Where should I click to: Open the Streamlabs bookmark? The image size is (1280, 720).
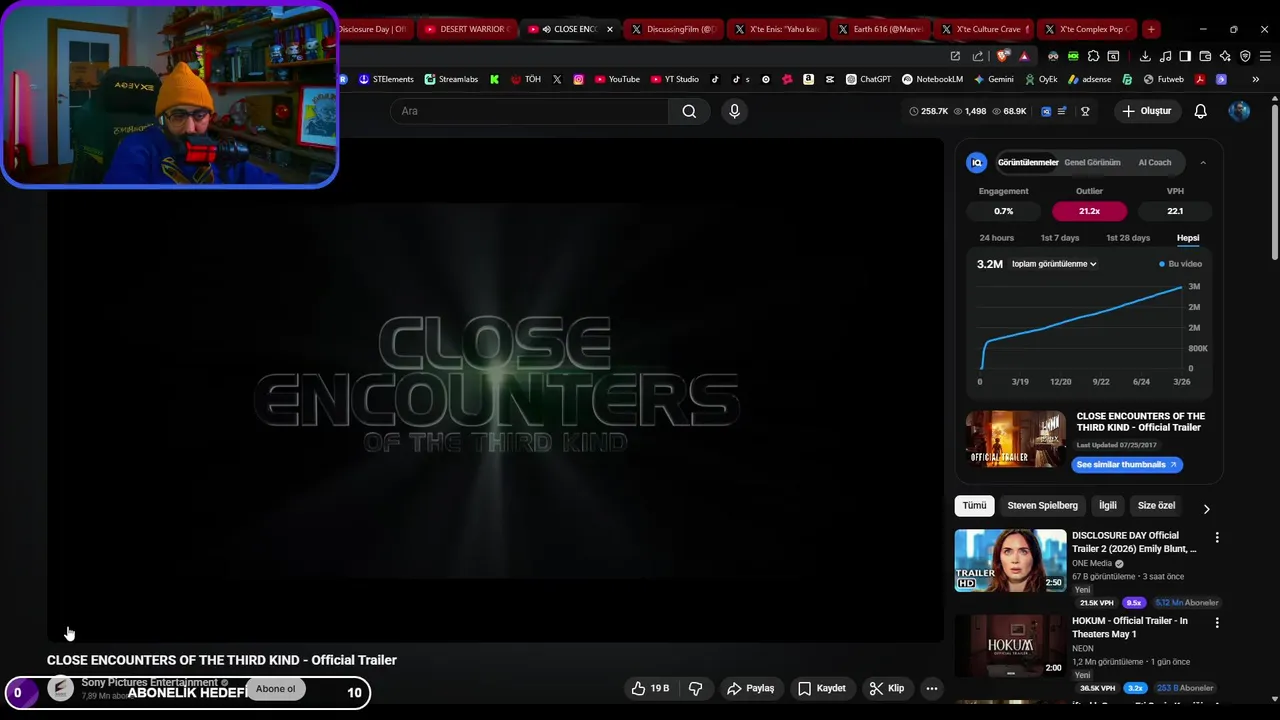451,79
